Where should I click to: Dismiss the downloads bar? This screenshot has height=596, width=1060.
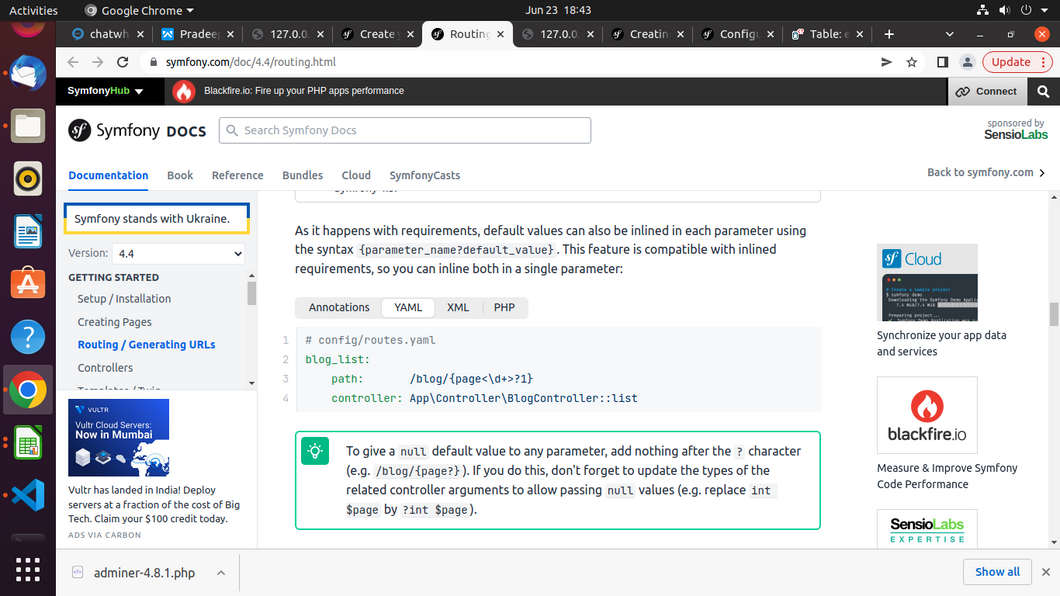click(1046, 572)
